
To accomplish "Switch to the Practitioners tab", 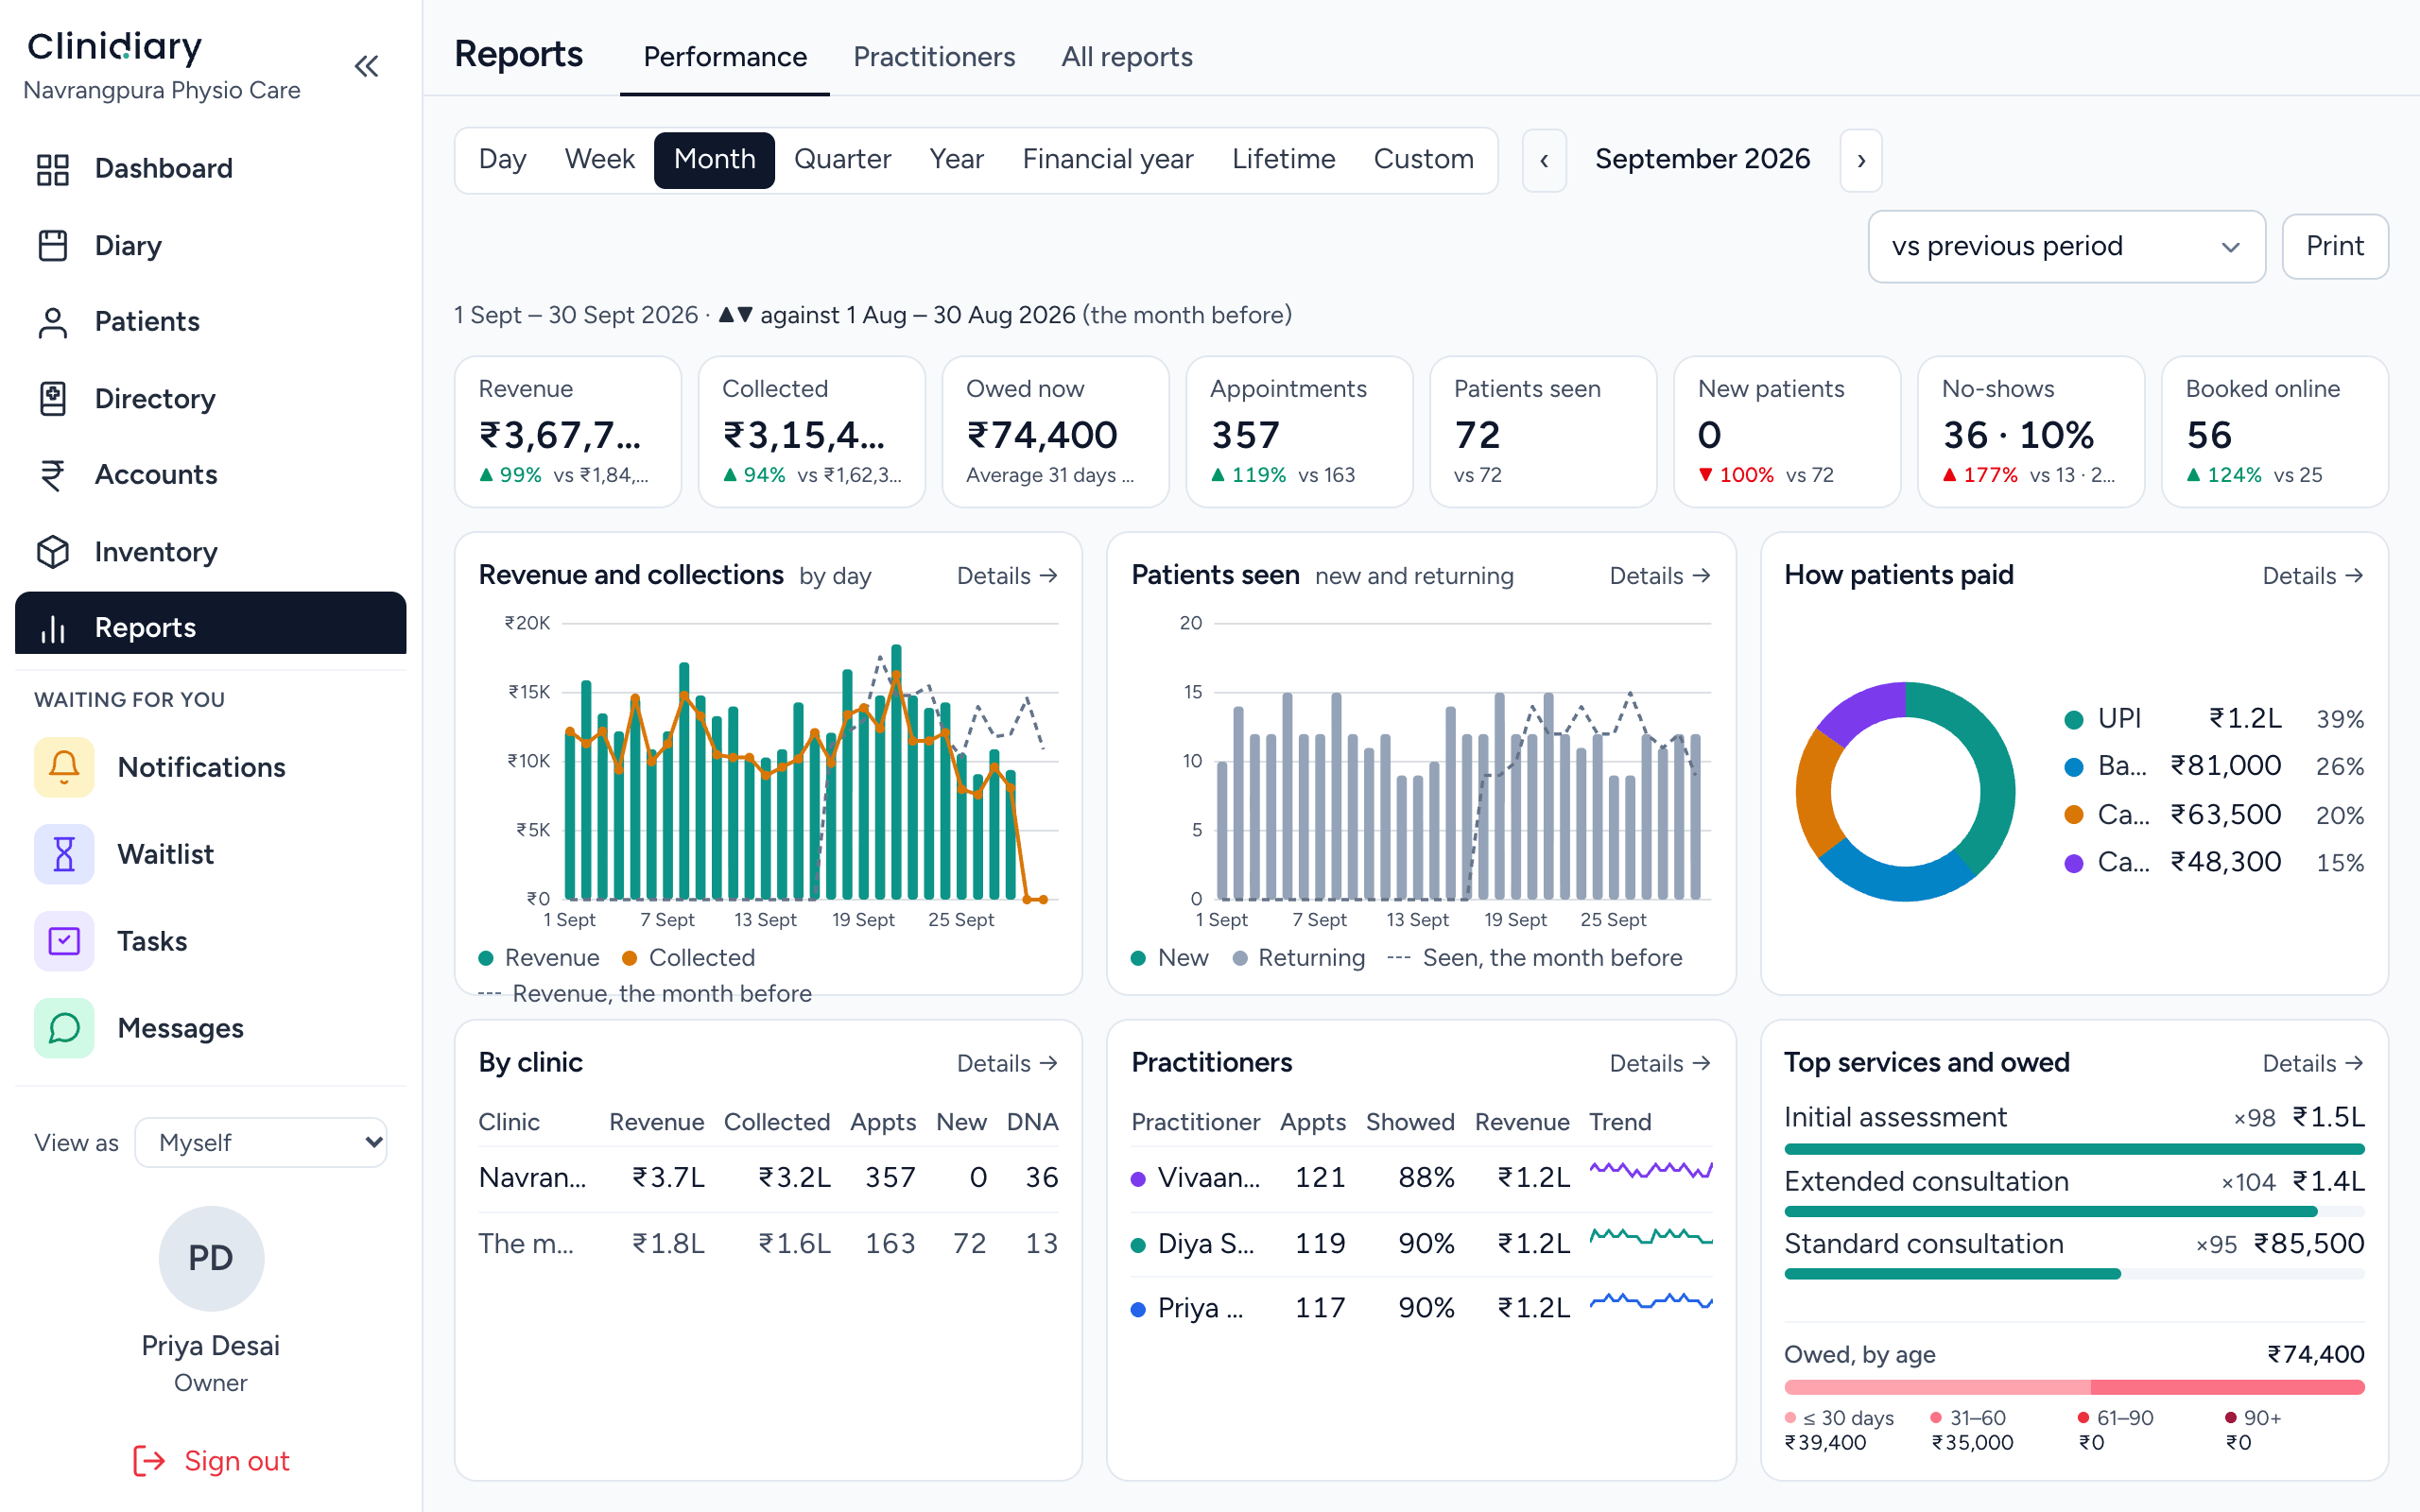I will point(934,57).
